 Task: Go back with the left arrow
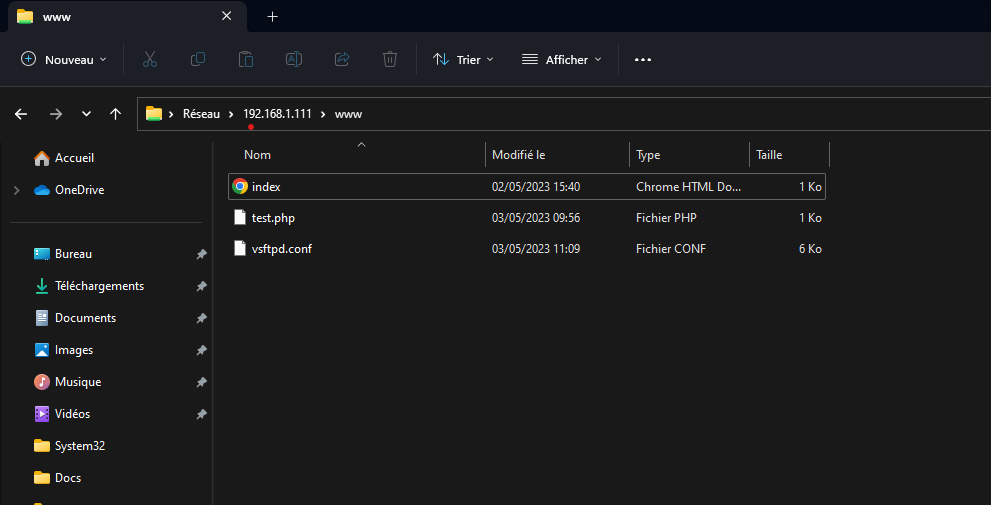point(21,114)
